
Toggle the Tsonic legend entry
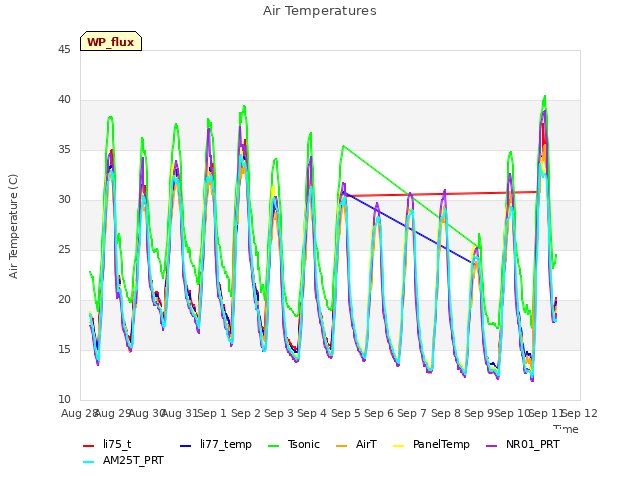(x=294, y=444)
